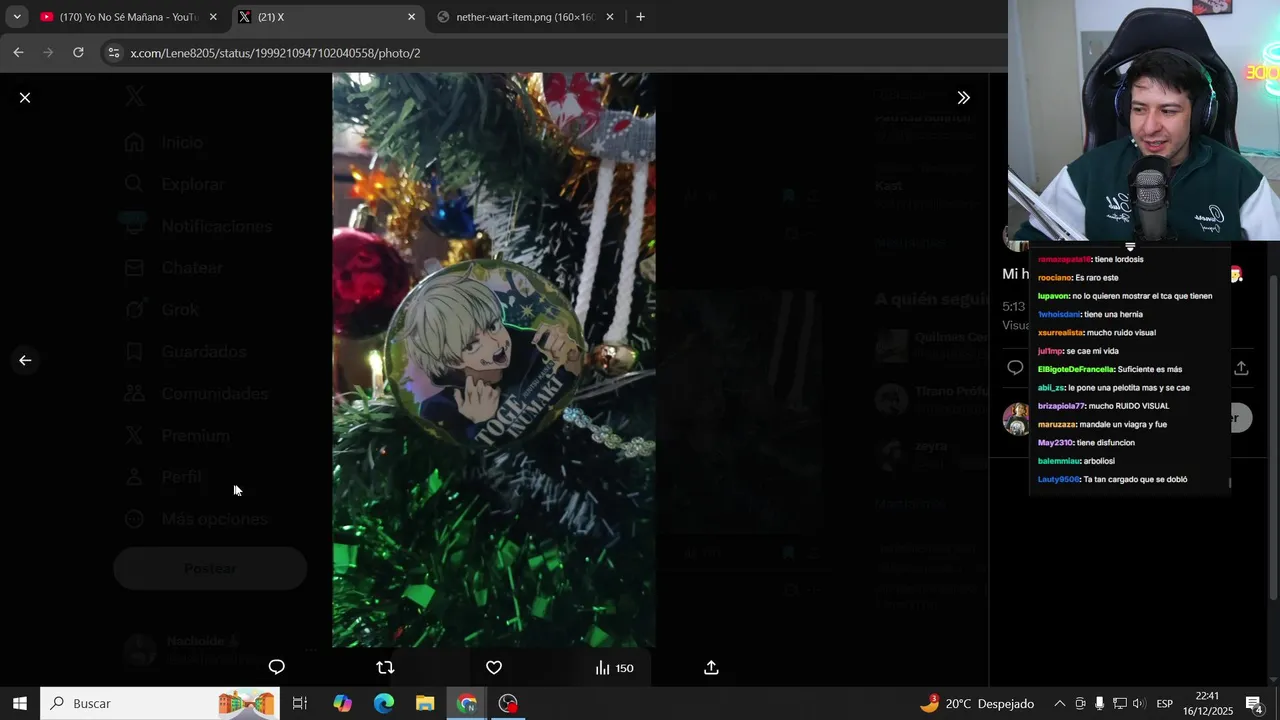Click the handle at top of chat overlay

(x=1130, y=246)
